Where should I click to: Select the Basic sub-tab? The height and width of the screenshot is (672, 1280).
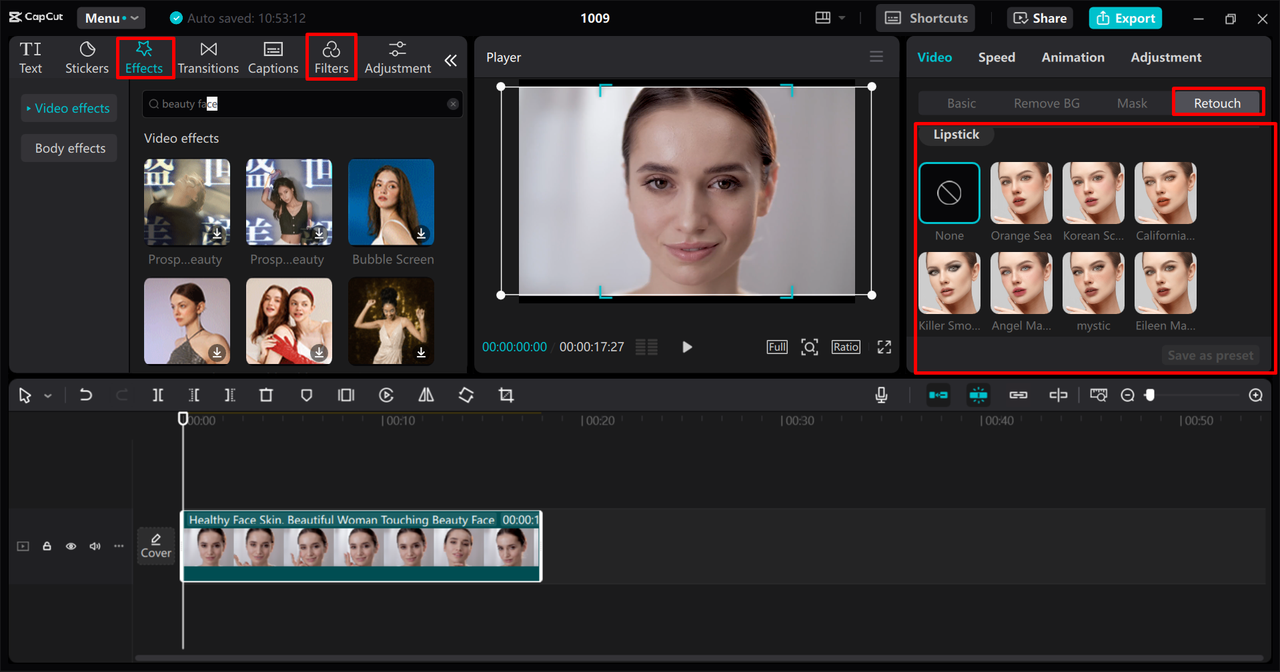(961, 103)
